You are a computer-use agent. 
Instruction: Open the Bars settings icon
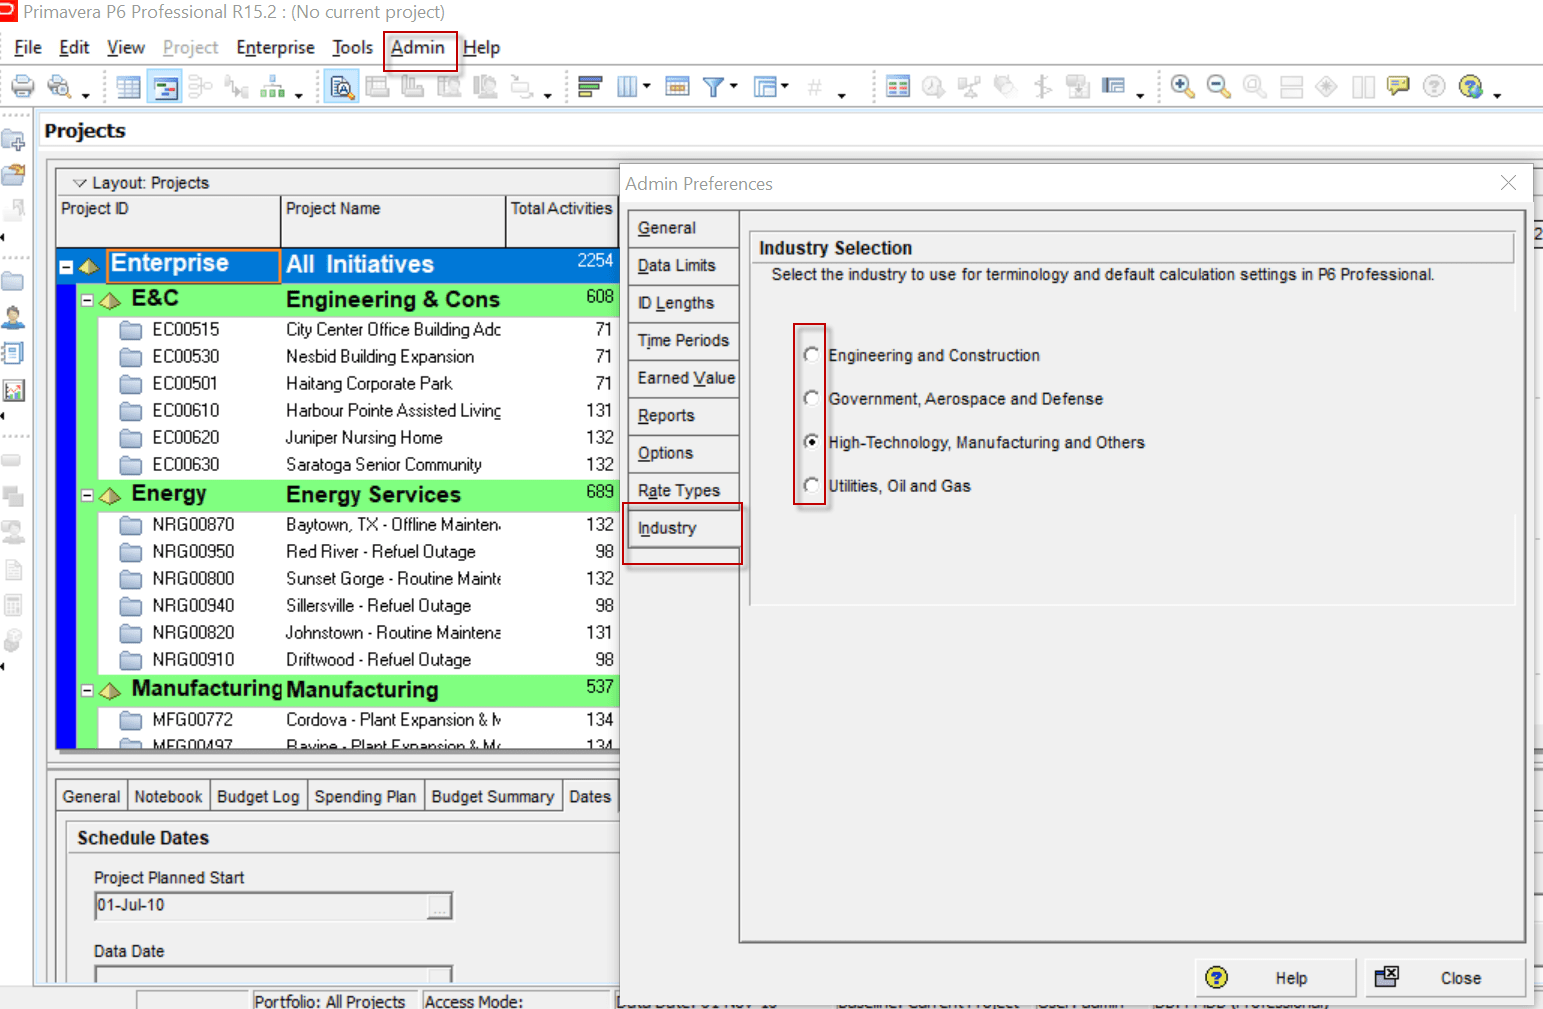(x=590, y=87)
